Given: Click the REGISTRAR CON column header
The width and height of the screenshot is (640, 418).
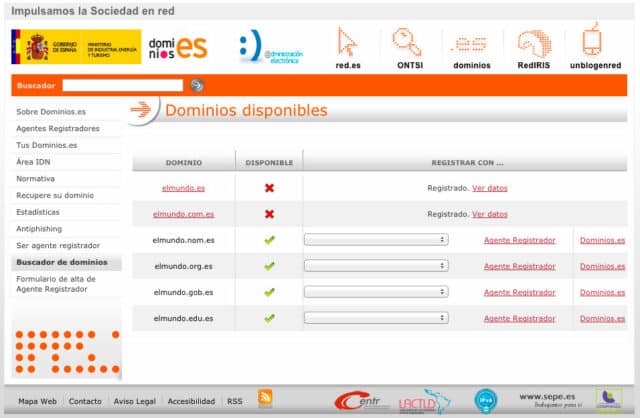Looking at the screenshot, I should click(467, 162).
